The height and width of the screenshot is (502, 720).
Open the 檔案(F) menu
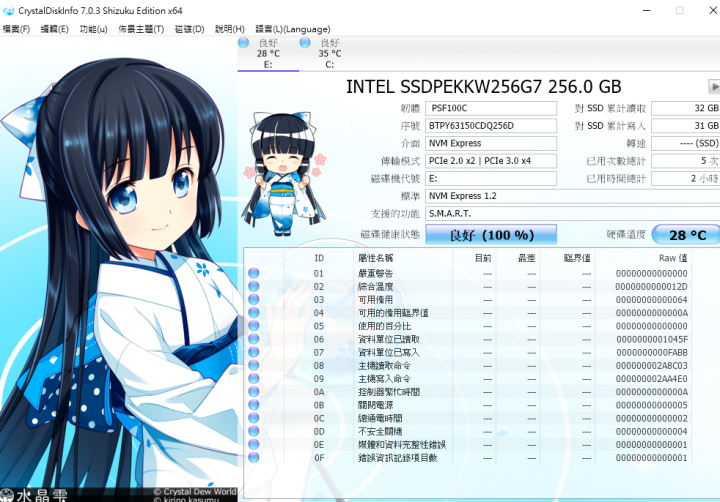(x=16, y=29)
